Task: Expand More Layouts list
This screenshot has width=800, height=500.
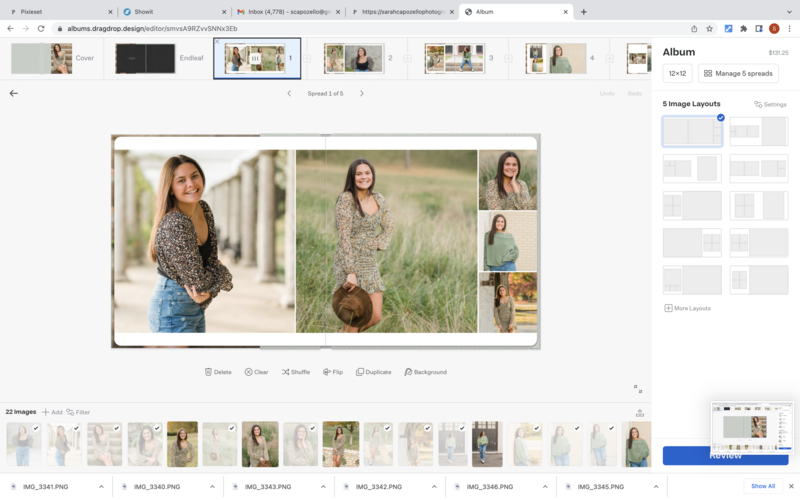Action: coord(688,308)
